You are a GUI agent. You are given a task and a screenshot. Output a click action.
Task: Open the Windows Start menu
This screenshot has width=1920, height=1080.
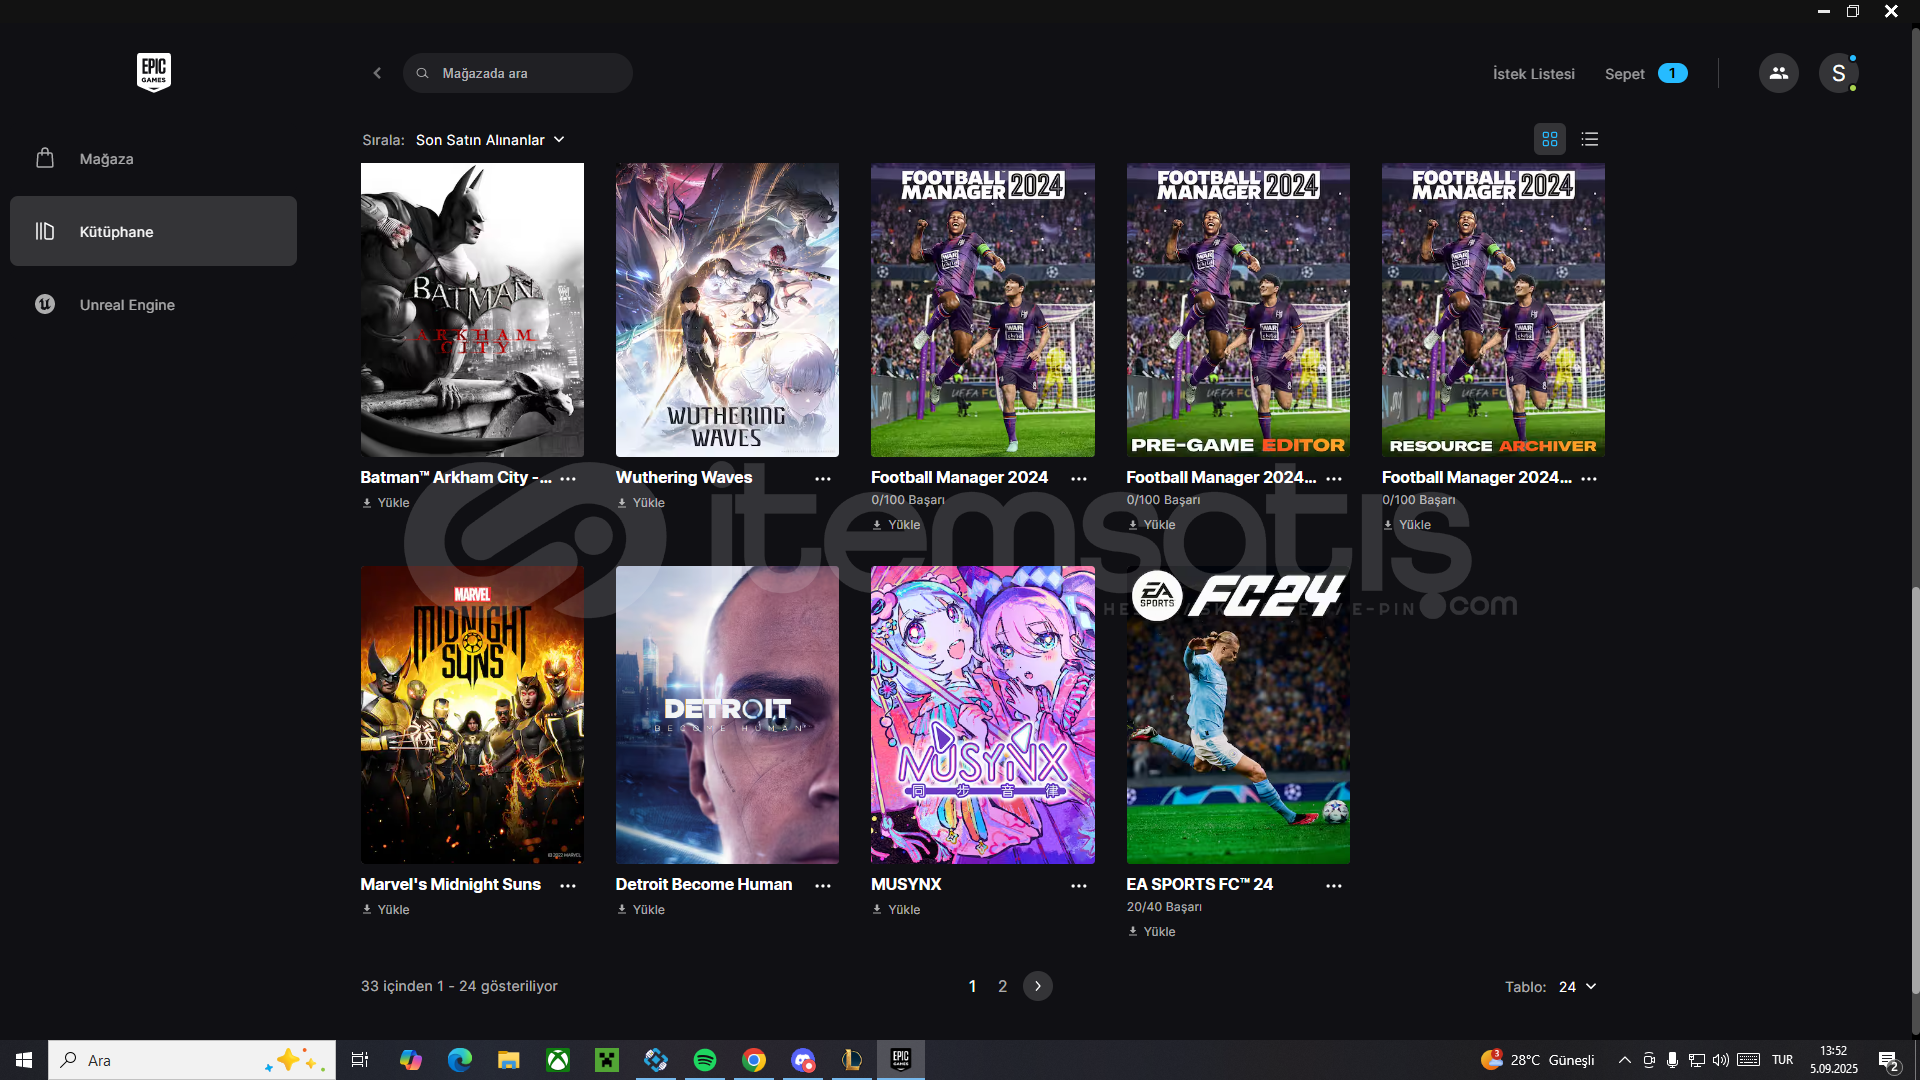pyautogui.click(x=24, y=1060)
